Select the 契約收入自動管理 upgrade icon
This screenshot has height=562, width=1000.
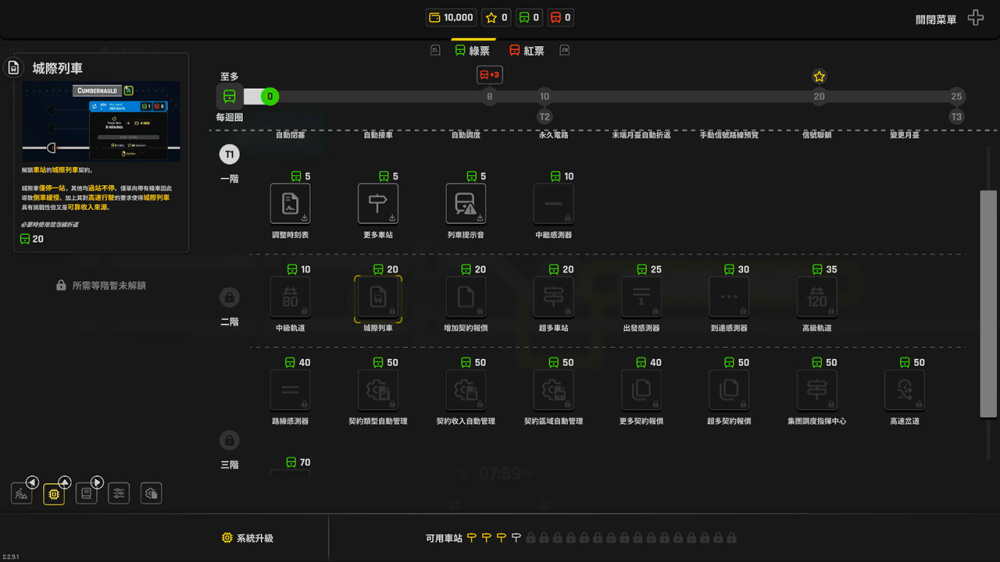pos(466,390)
